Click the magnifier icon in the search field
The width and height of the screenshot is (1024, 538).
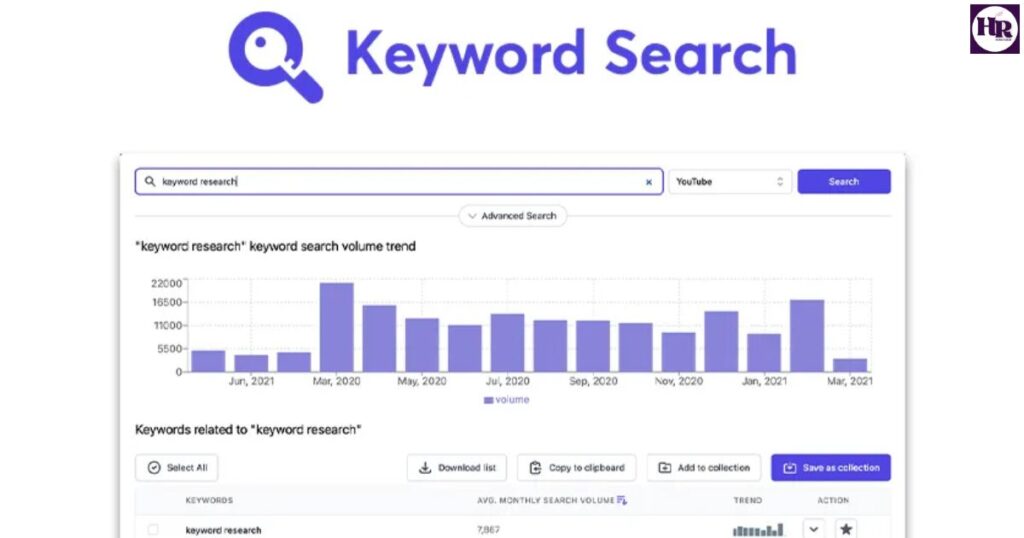pyautogui.click(x=150, y=182)
